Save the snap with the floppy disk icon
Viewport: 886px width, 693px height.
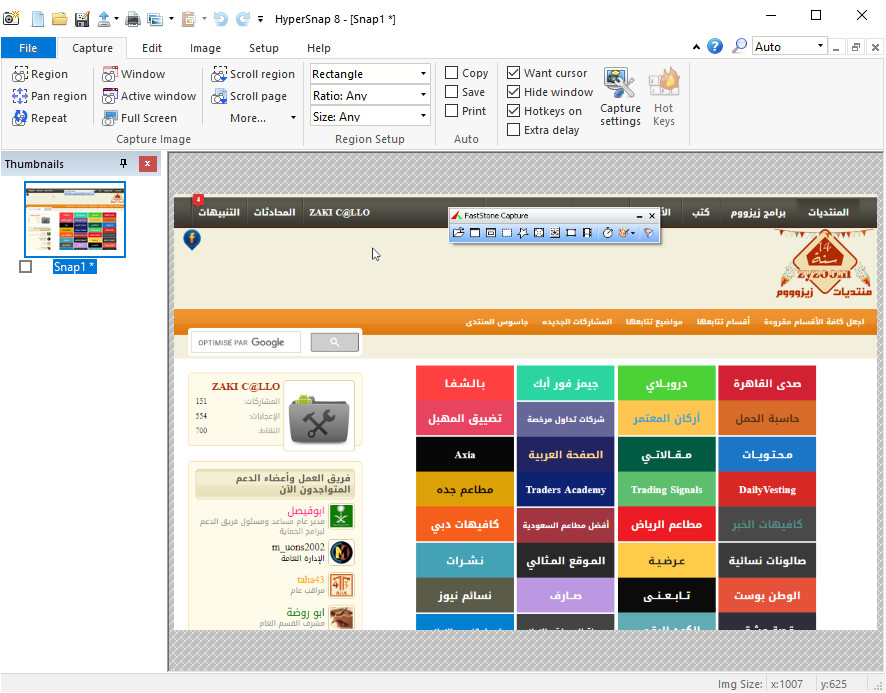[82, 19]
